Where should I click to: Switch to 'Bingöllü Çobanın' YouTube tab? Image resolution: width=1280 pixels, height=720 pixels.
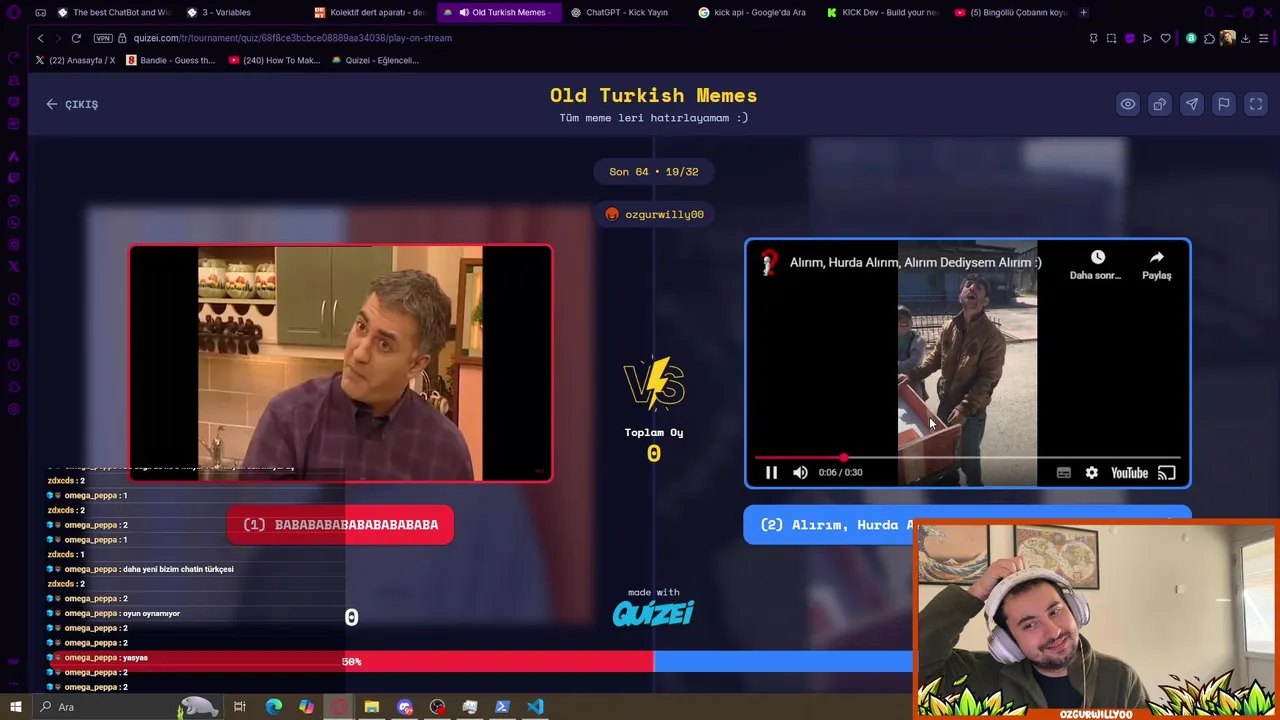(1010, 12)
